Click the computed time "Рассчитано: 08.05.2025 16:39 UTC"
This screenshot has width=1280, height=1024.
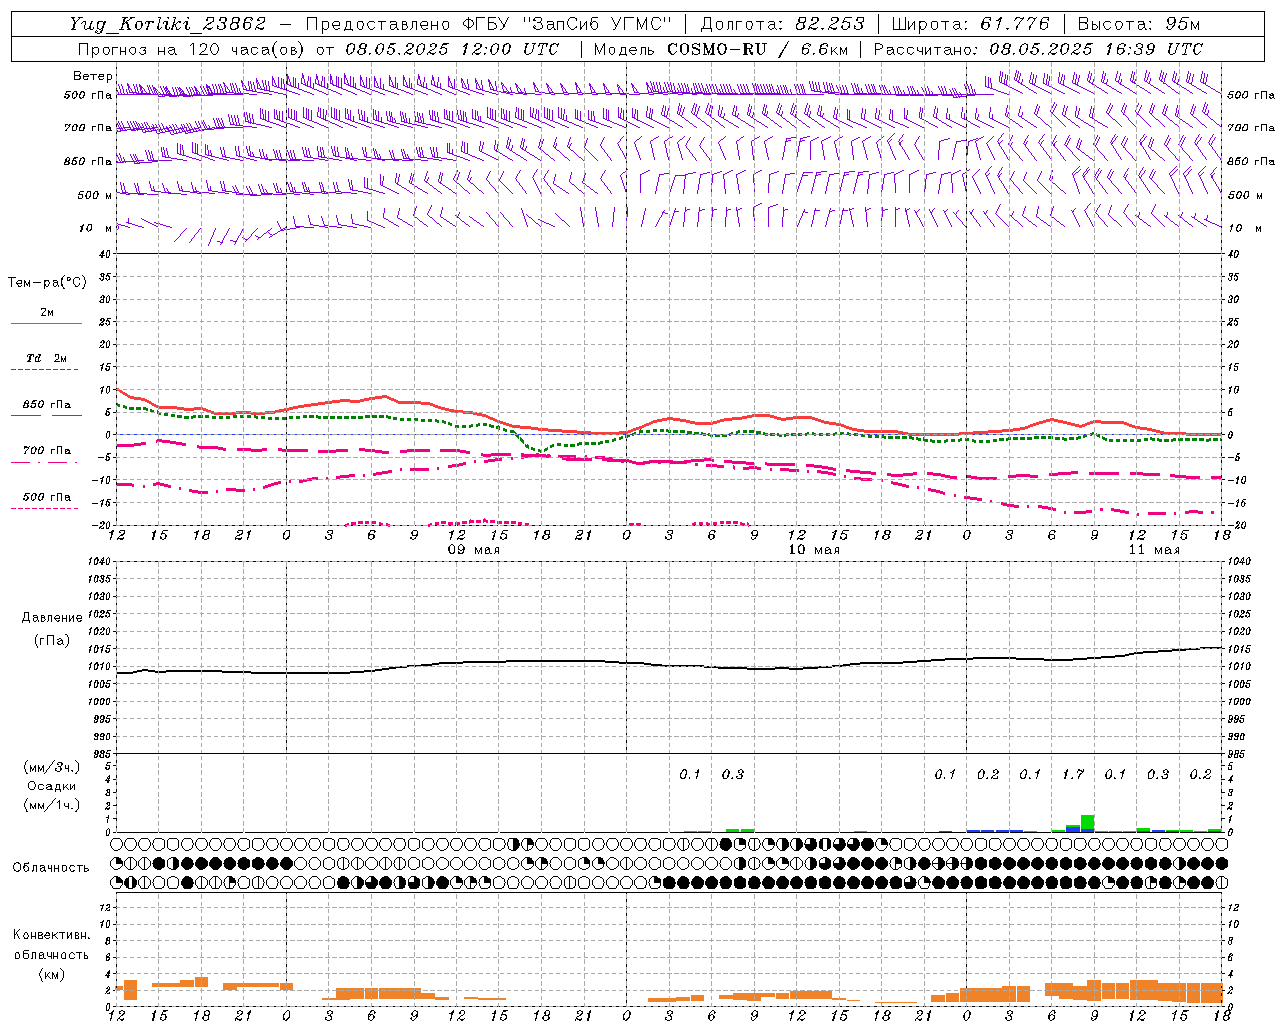[1038, 48]
